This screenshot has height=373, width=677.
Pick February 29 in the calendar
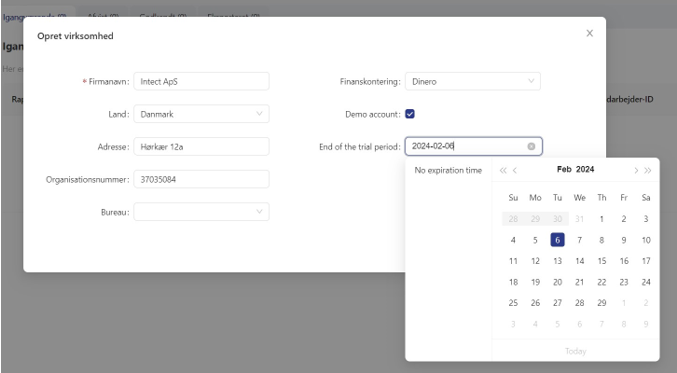coord(601,303)
